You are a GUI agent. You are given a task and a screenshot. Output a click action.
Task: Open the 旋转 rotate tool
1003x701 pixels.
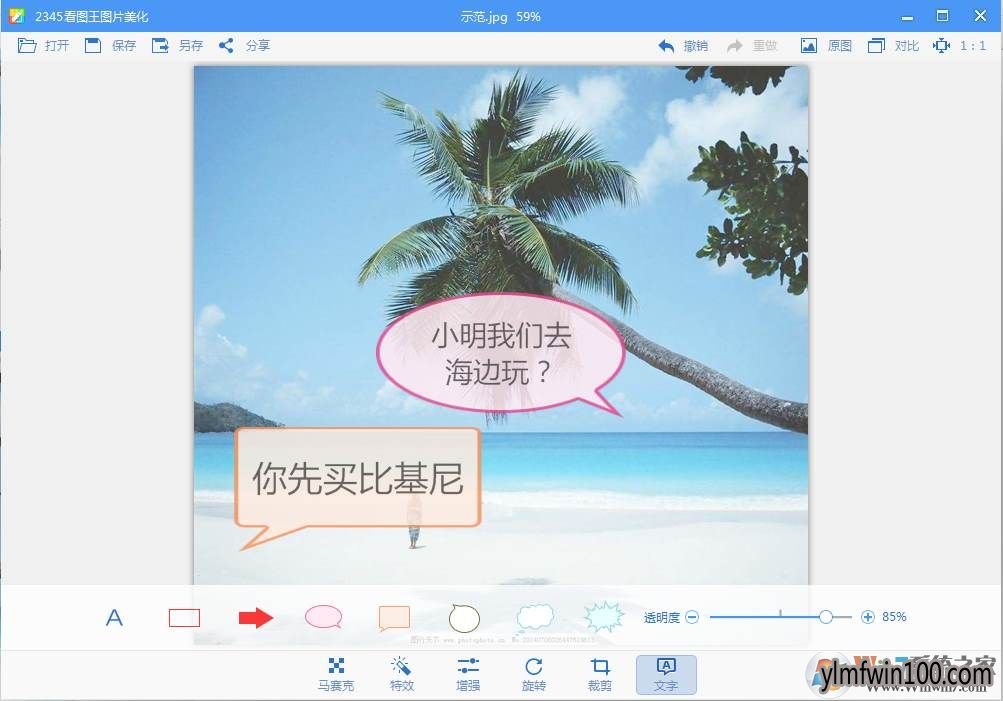(x=533, y=674)
